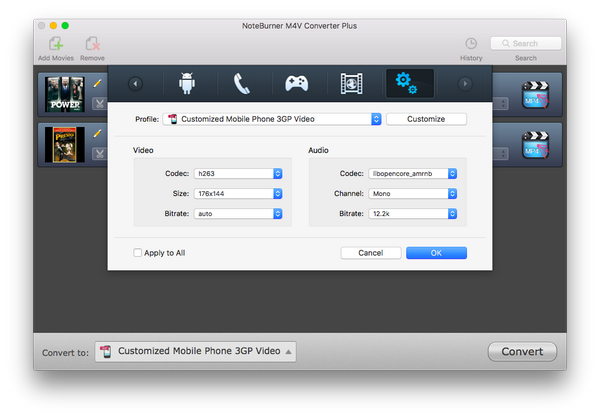
Task: Click the Cancel button
Action: [x=371, y=253]
